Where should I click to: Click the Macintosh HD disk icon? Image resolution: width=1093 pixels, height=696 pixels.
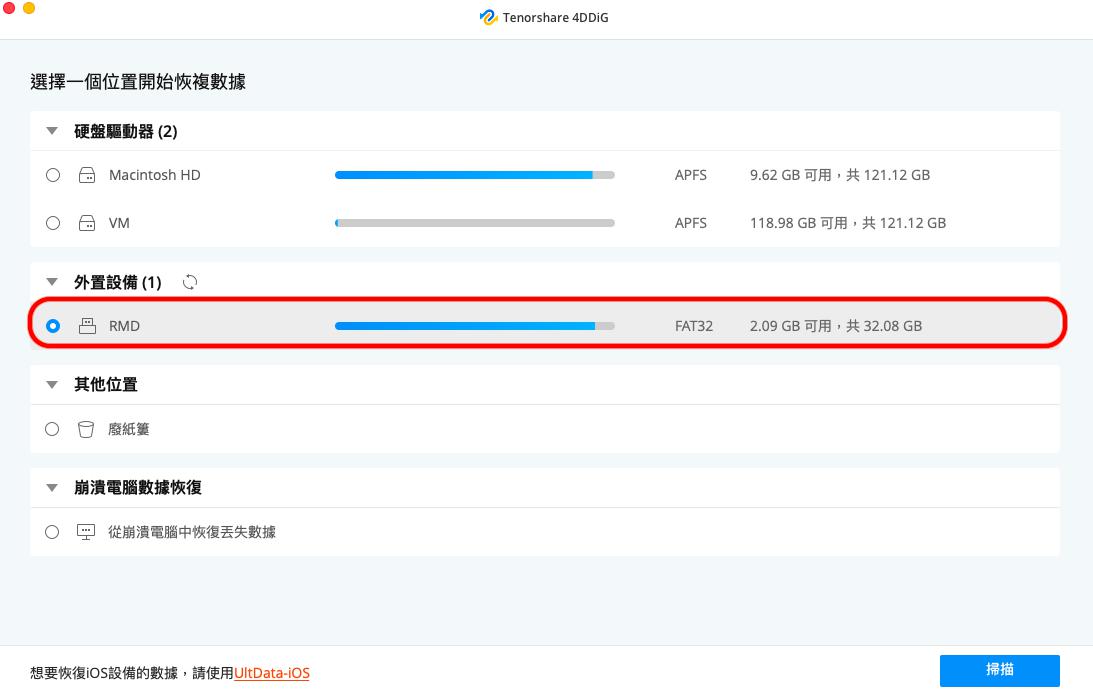point(87,175)
